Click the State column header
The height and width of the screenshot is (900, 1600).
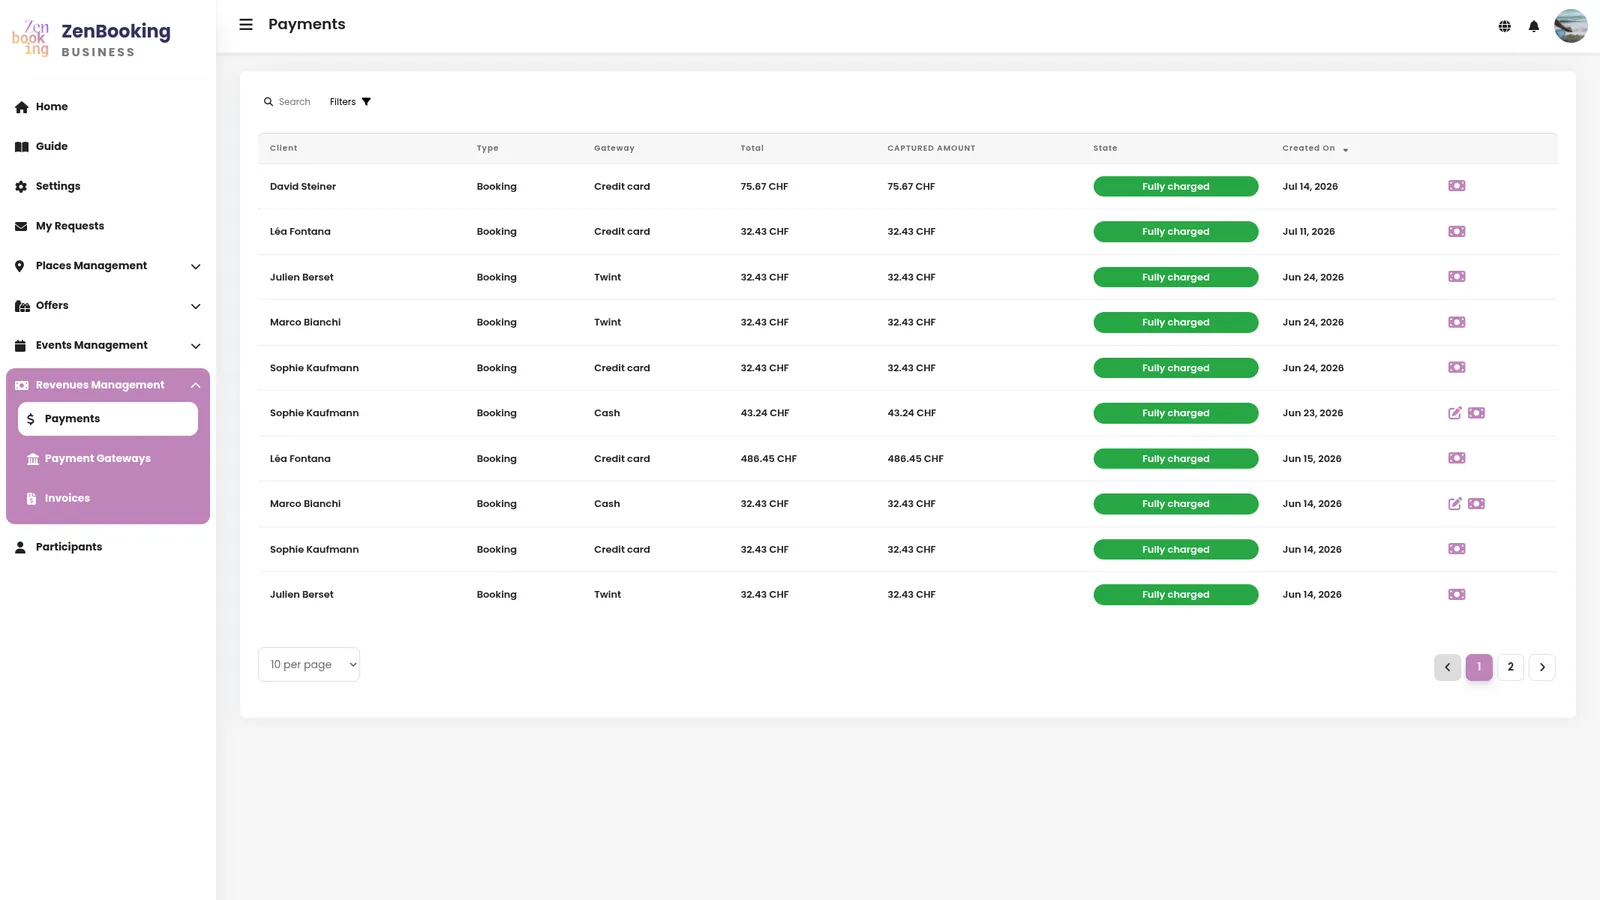[x=1105, y=148]
